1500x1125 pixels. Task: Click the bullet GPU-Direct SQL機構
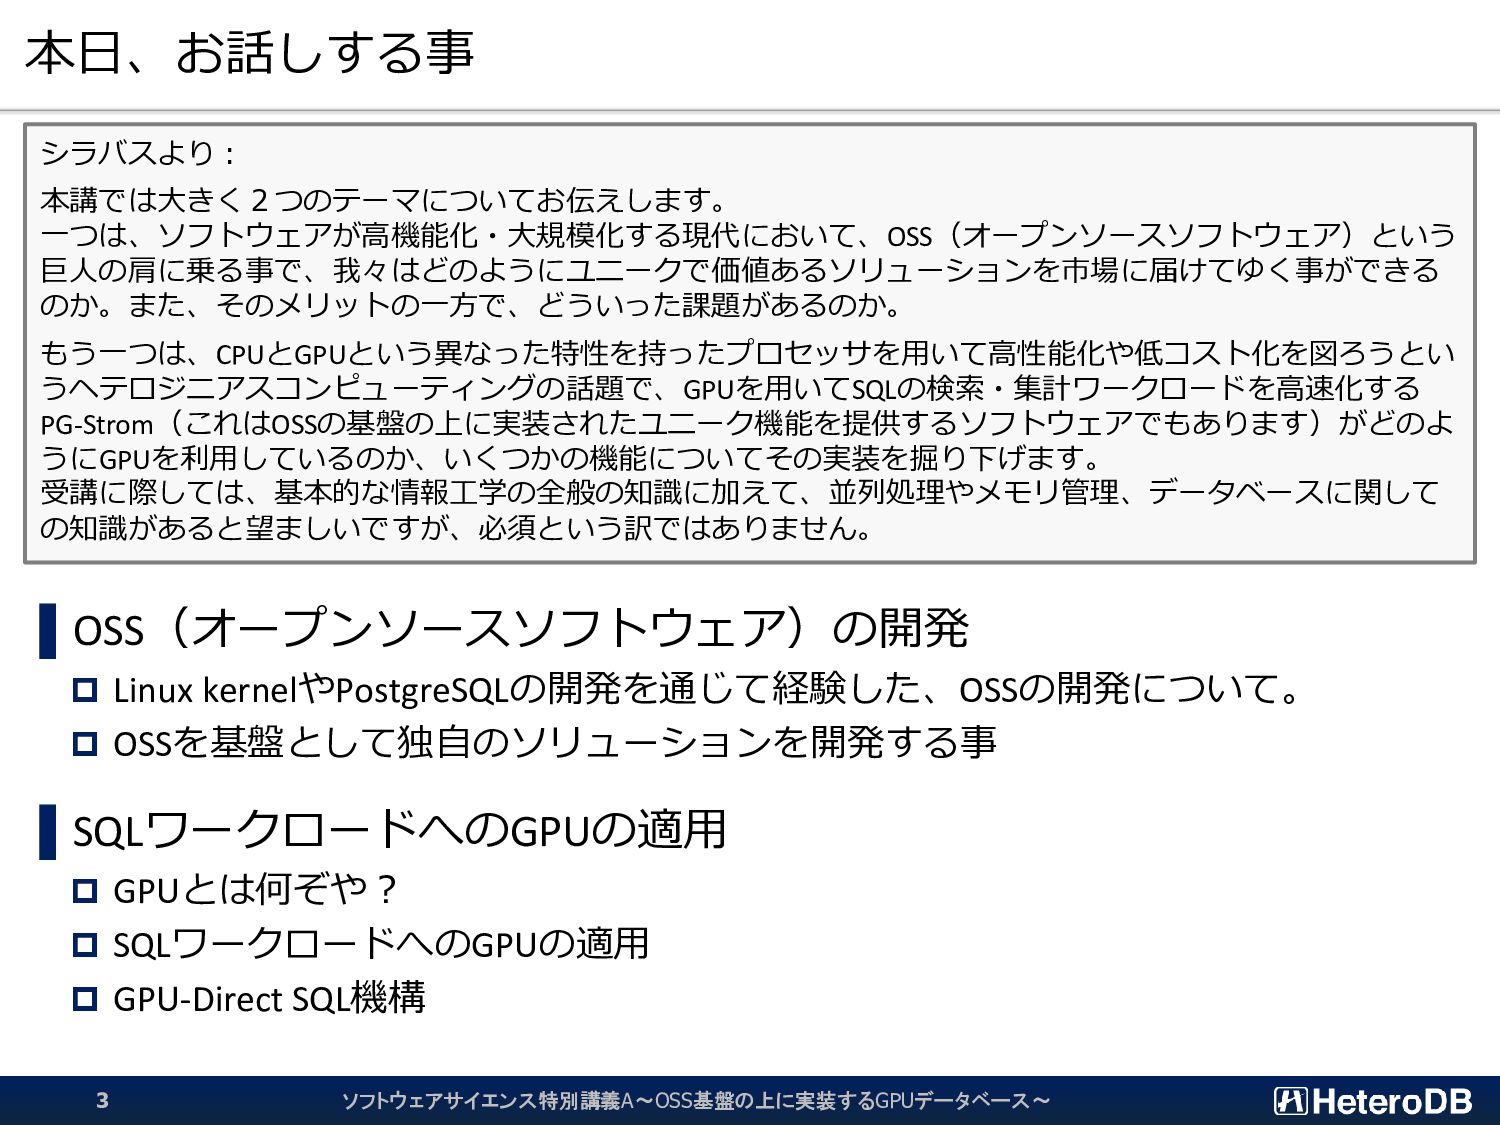[269, 998]
